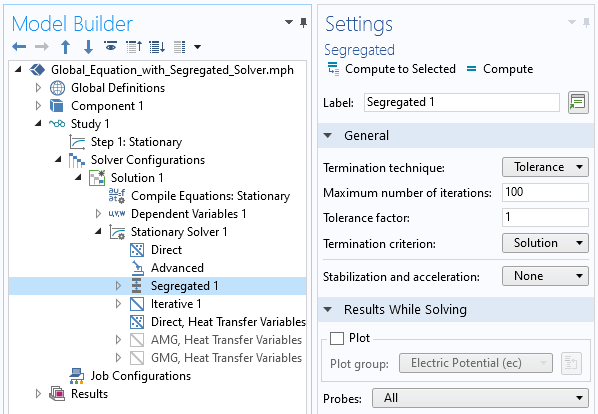Move node down with the down arrow icon
Viewport: 598px width, 414px height.
pyautogui.click(x=88, y=47)
